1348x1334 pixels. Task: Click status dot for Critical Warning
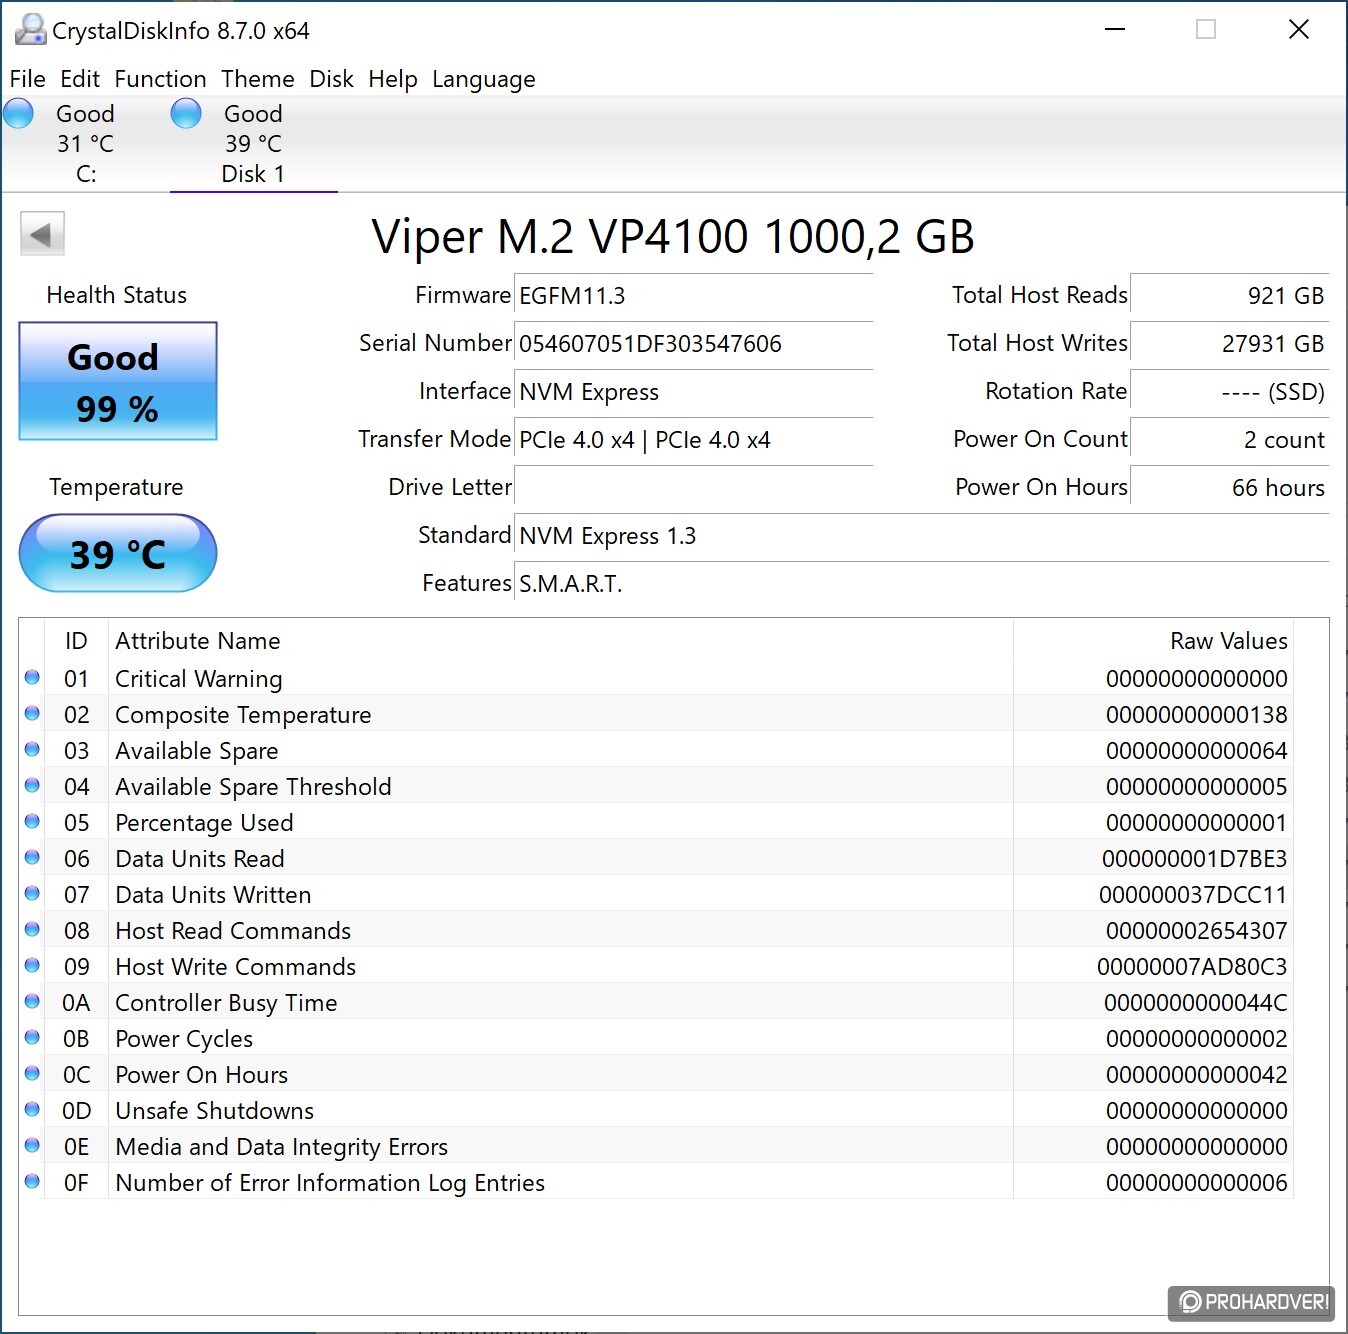(x=32, y=678)
